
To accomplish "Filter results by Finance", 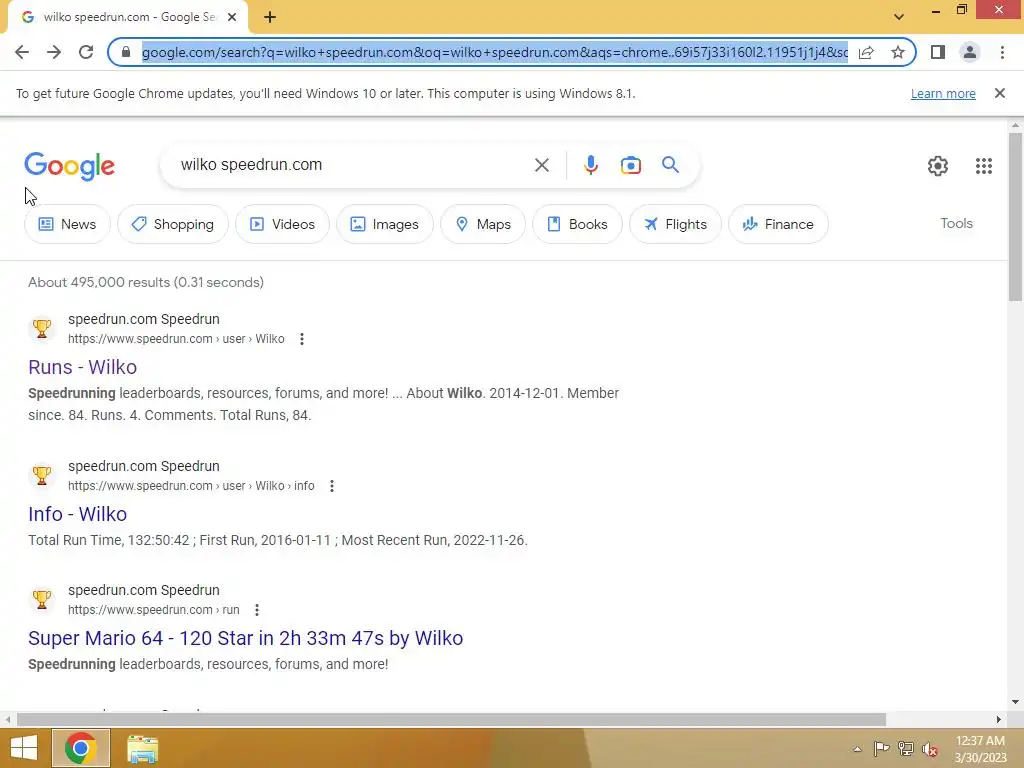I will [x=778, y=224].
